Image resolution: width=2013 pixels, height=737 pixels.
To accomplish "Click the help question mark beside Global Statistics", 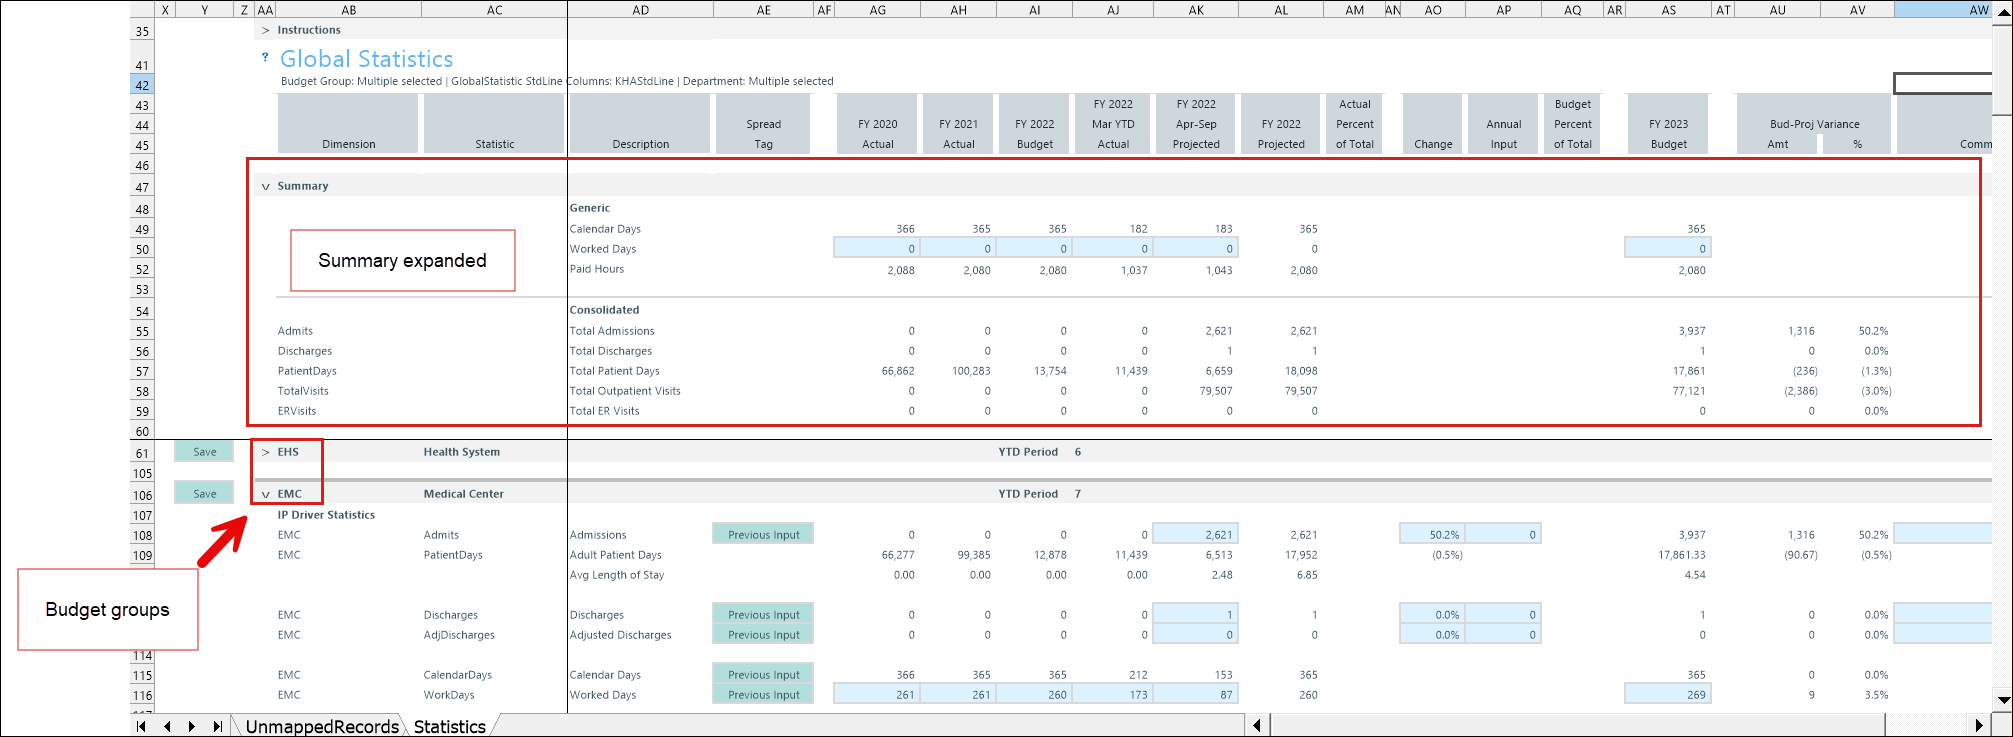I will [x=265, y=58].
